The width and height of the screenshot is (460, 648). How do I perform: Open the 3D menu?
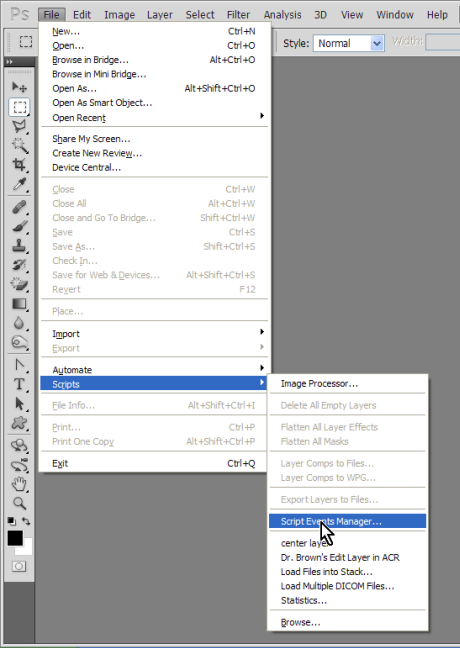320,15
